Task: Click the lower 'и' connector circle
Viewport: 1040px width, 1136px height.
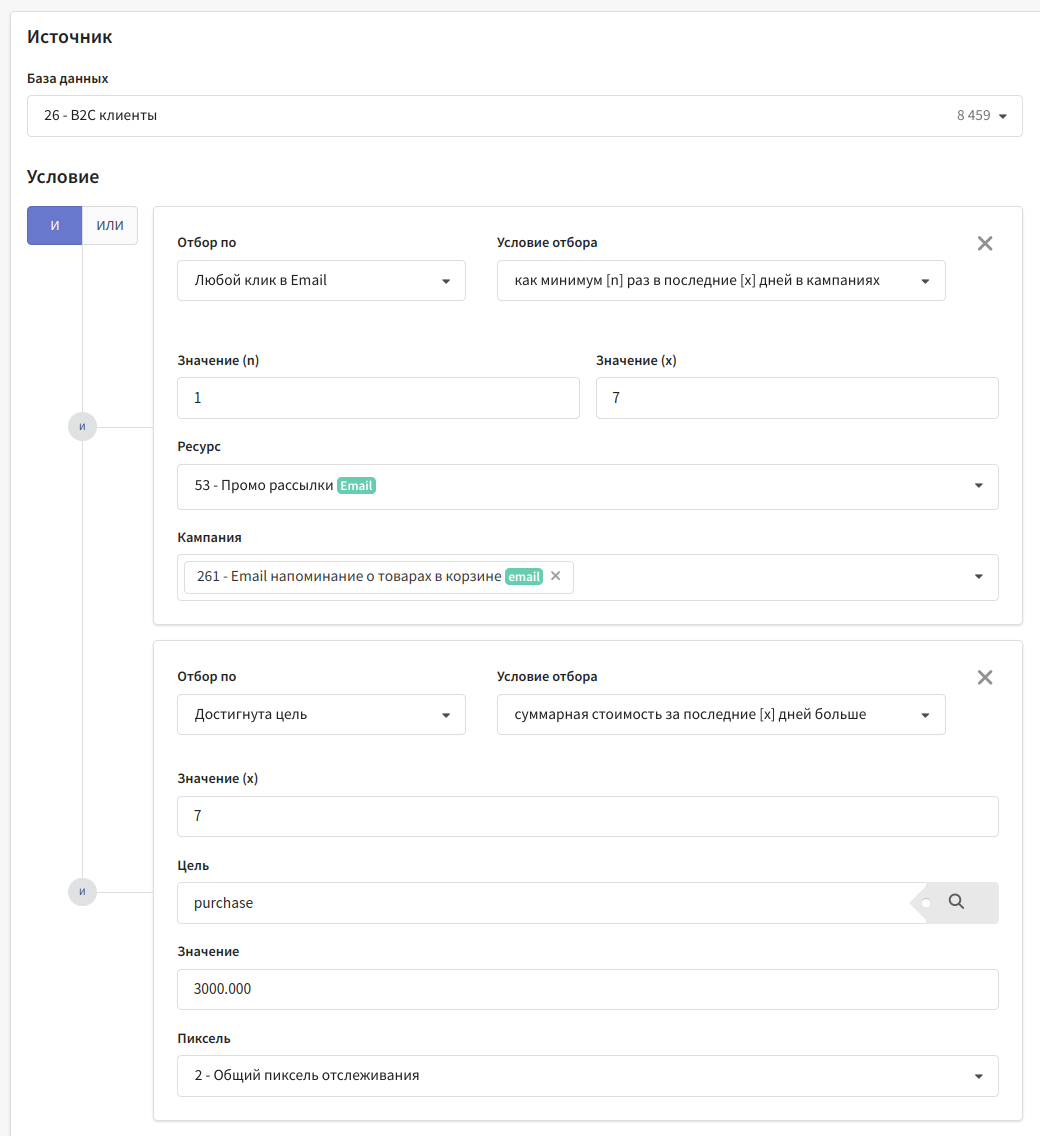Action: 82,891
